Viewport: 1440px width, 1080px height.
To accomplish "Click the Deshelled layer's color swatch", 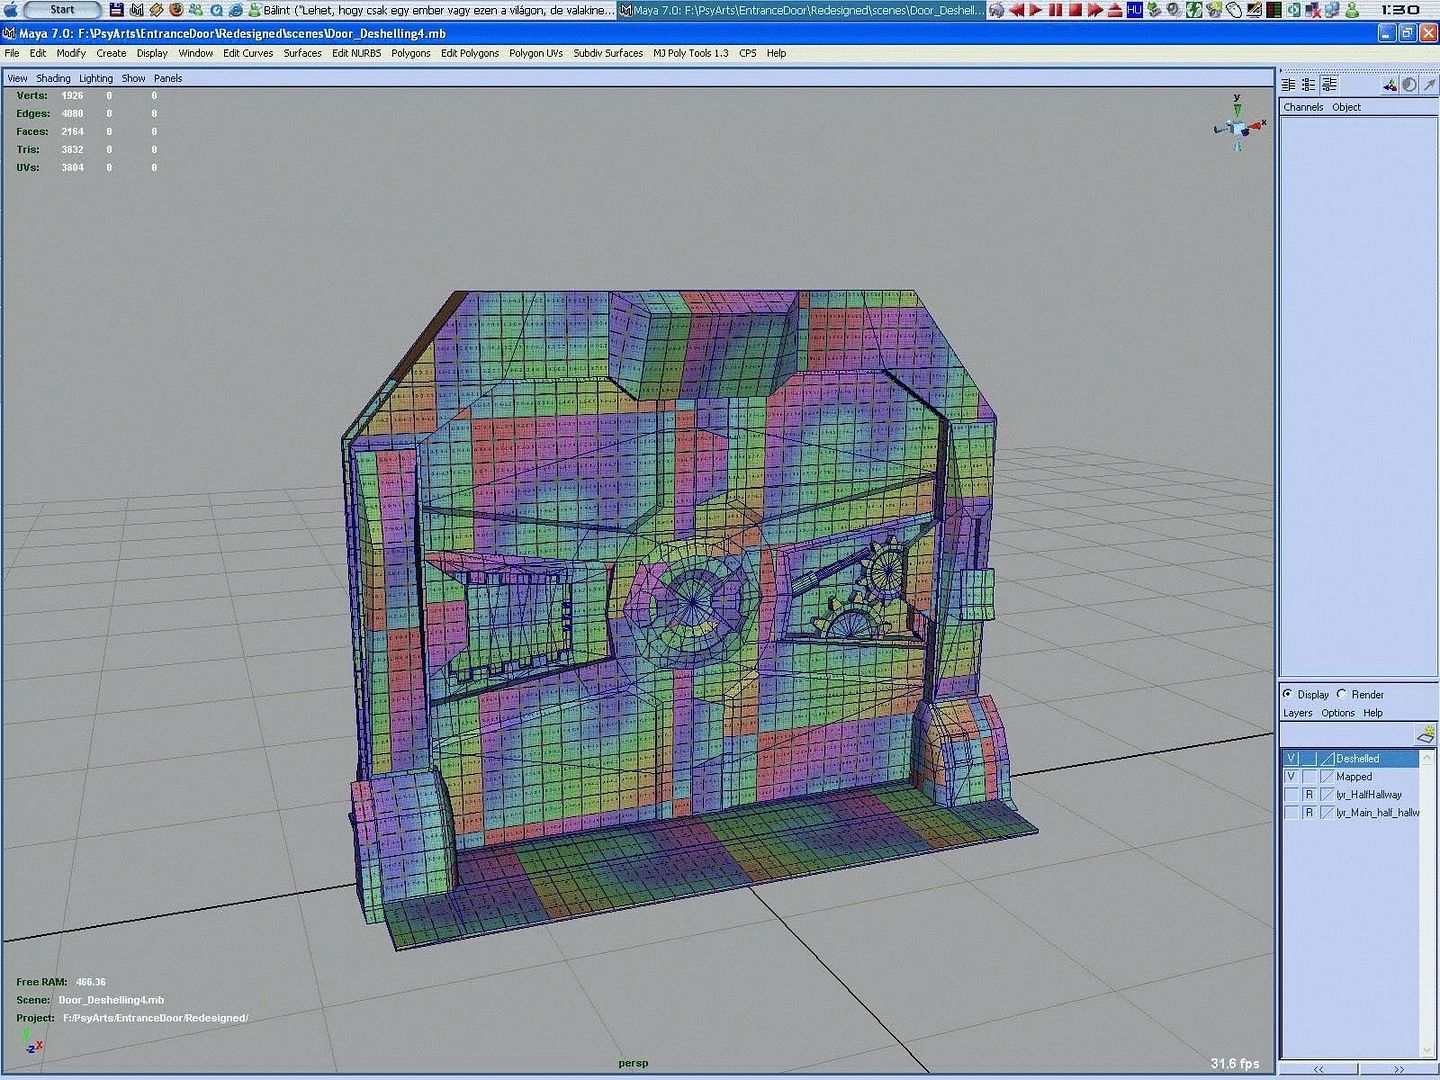I will click(1327, 759).
